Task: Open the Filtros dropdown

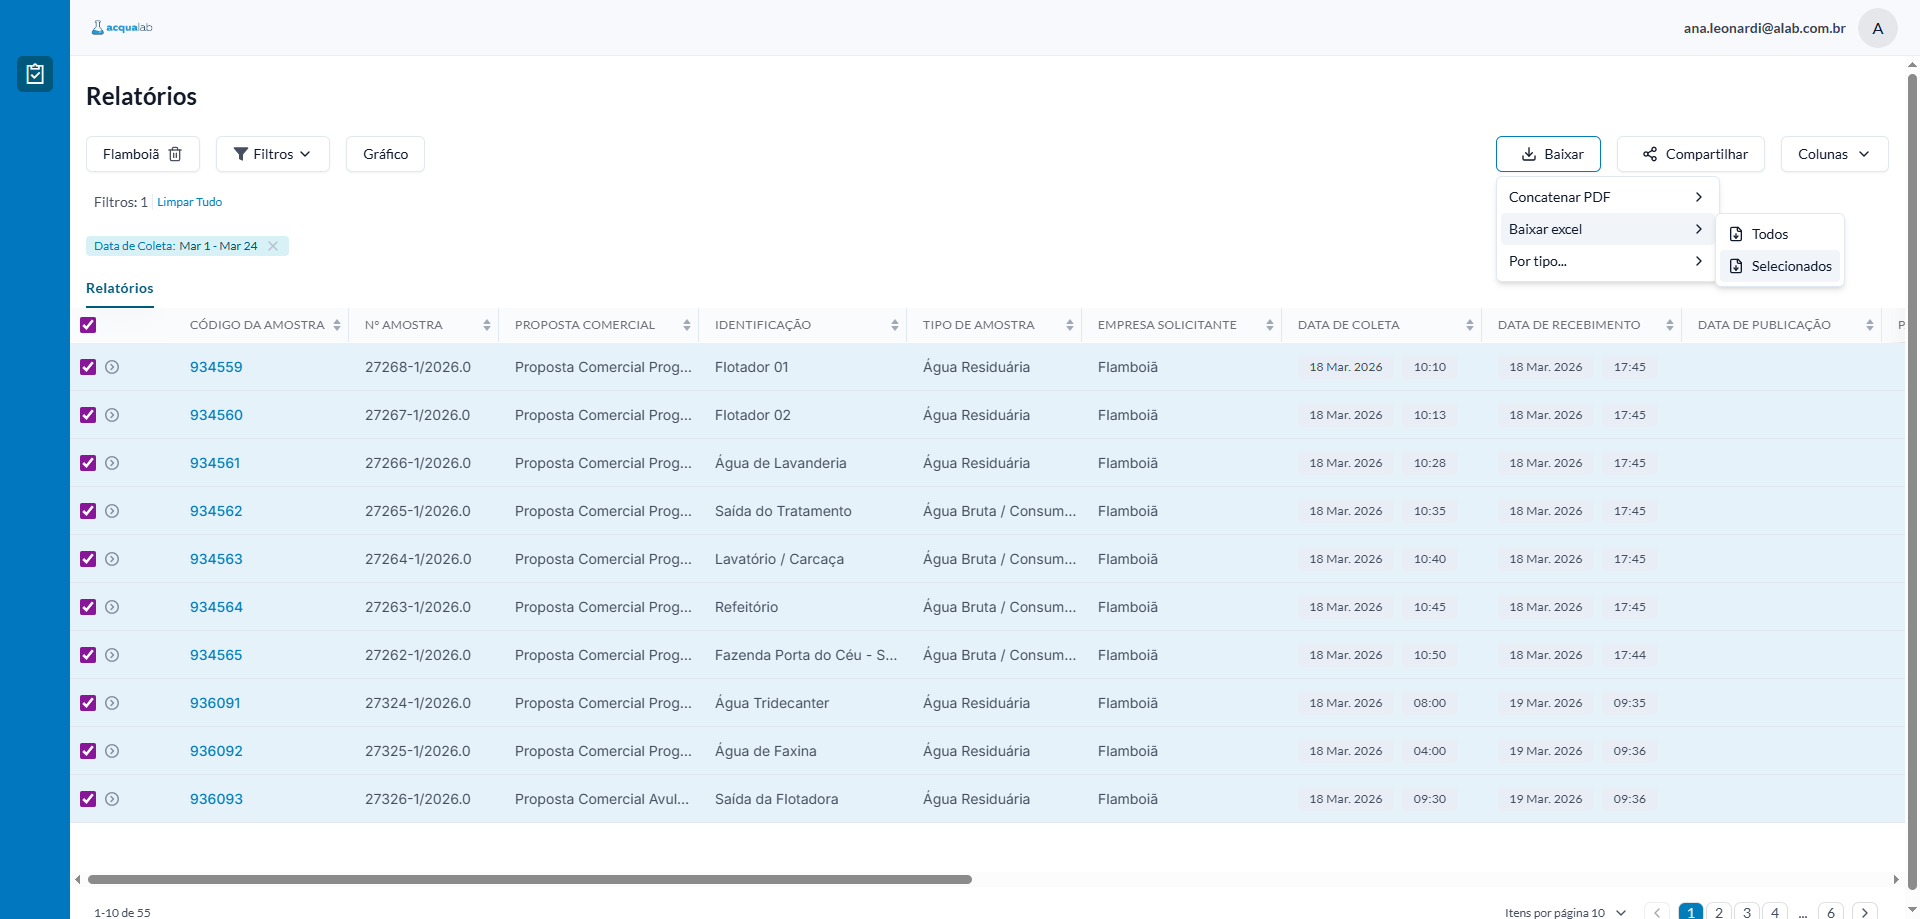Action: click(272, 154)
